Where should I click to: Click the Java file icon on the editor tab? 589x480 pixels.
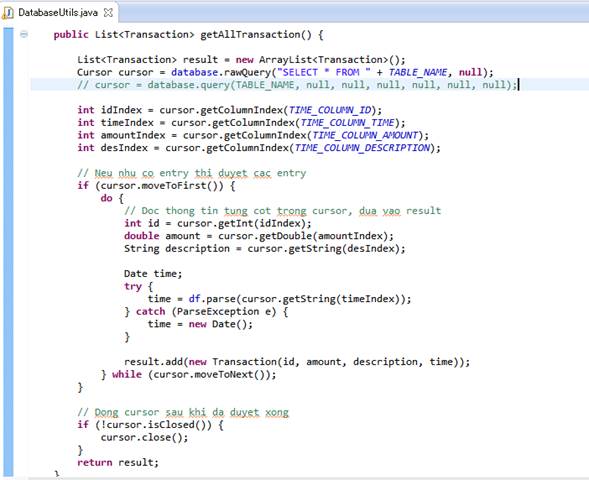(x=8, y=13)
